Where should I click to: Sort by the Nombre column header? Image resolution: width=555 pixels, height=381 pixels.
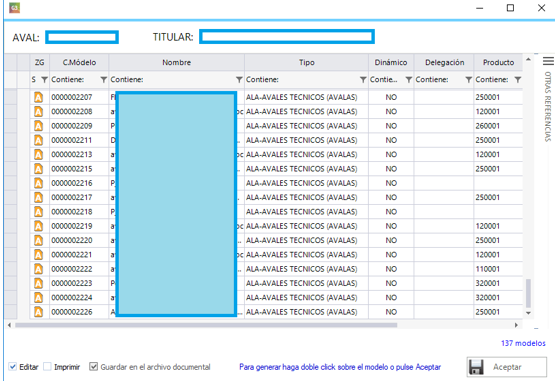click(x=177, y=62)
